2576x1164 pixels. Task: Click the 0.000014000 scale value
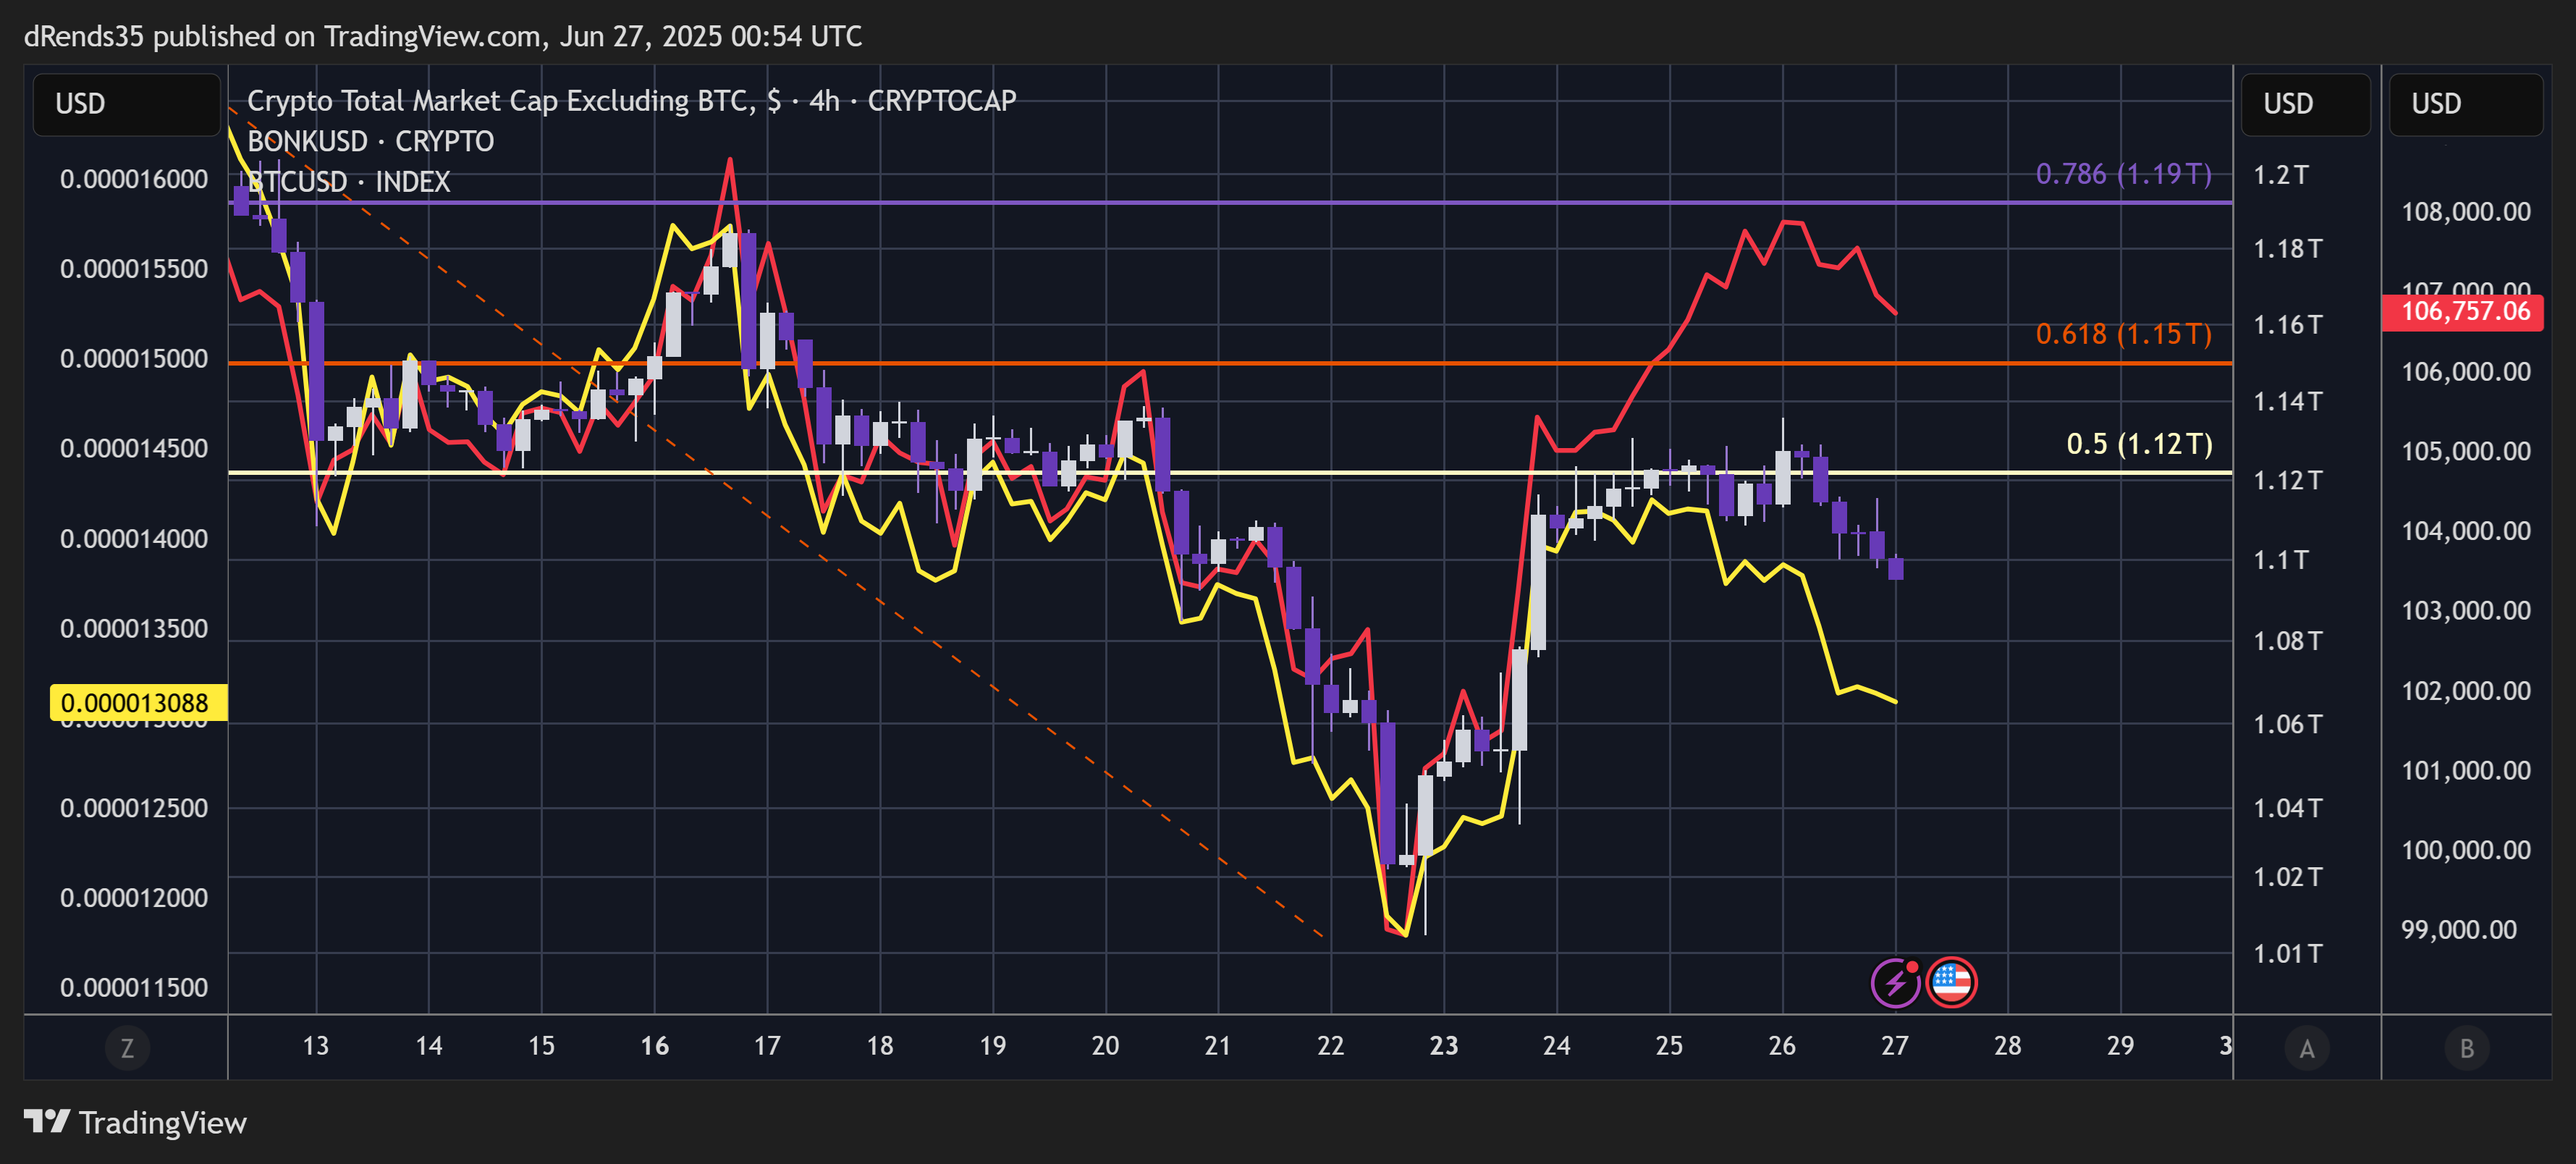pos(134,539)
